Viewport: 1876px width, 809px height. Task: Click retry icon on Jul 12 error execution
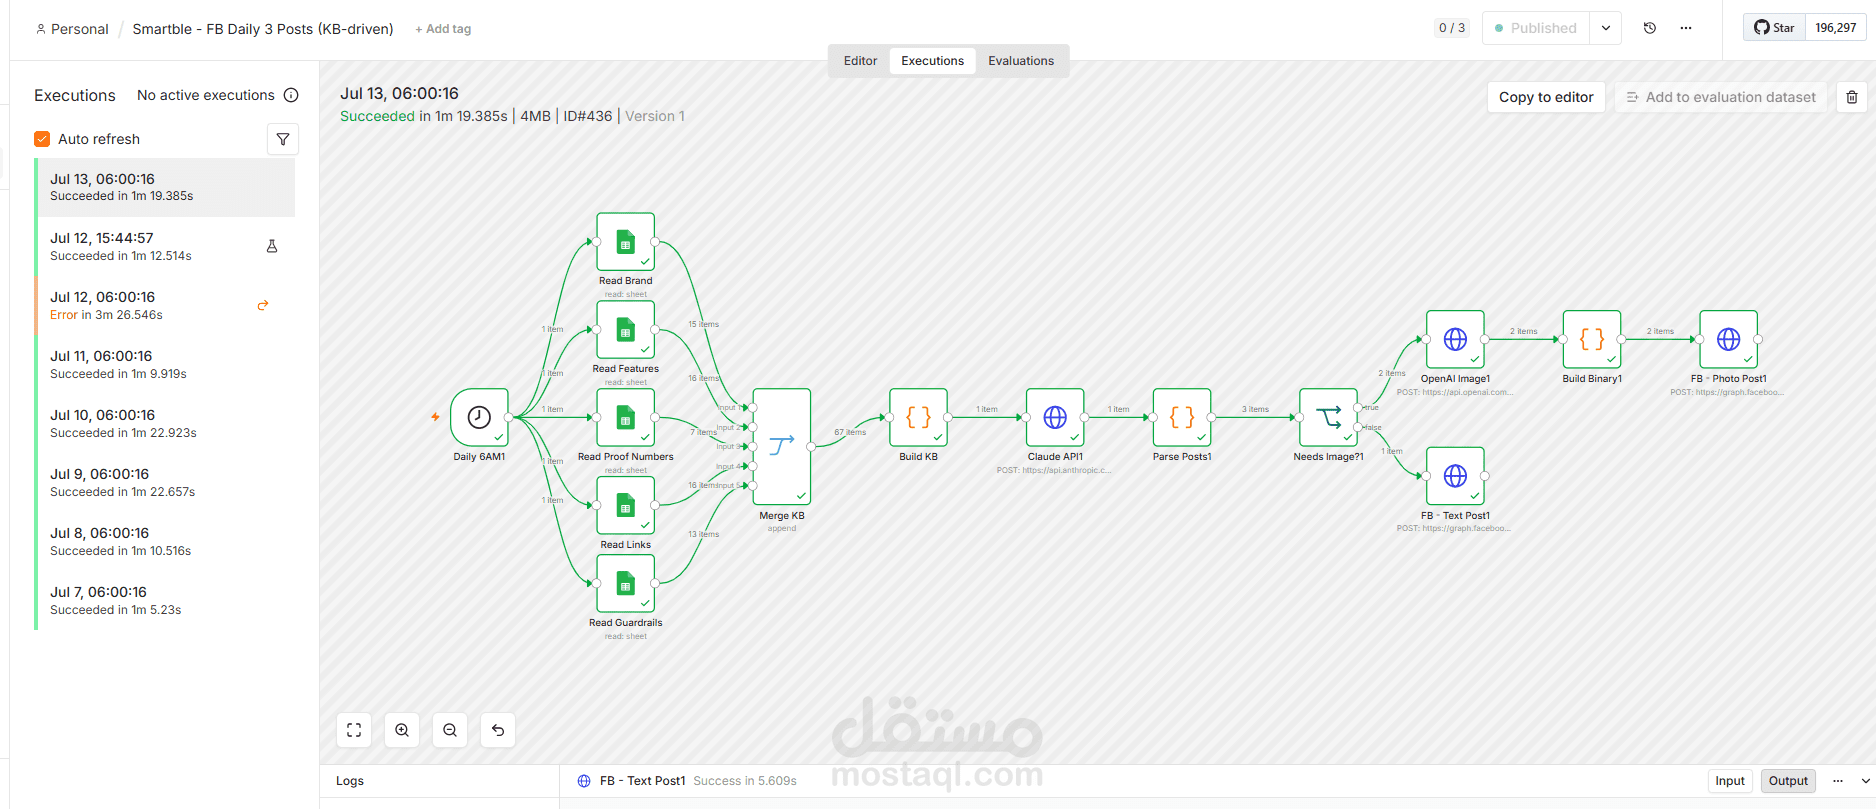pyautogui.click(x=263, y=305)
